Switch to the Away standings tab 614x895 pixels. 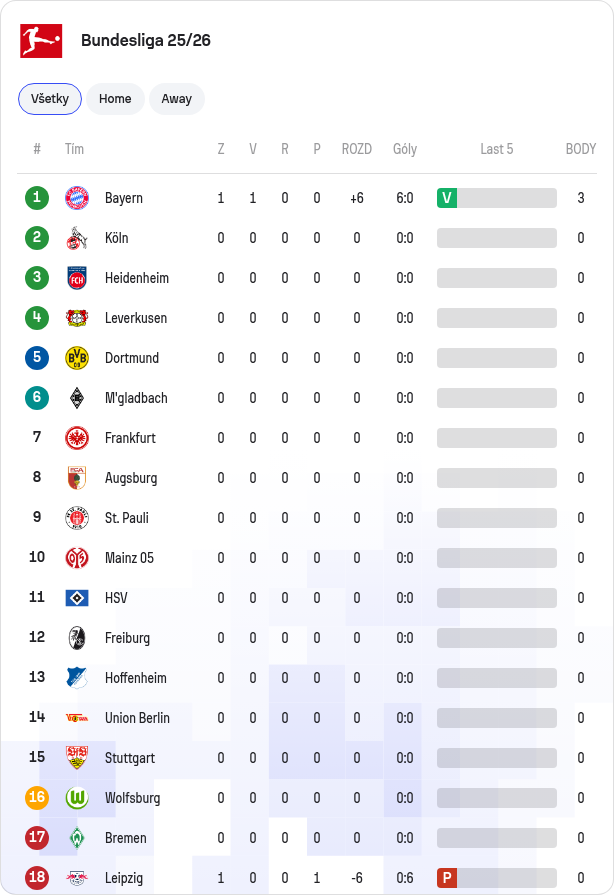tap(177, 99)
